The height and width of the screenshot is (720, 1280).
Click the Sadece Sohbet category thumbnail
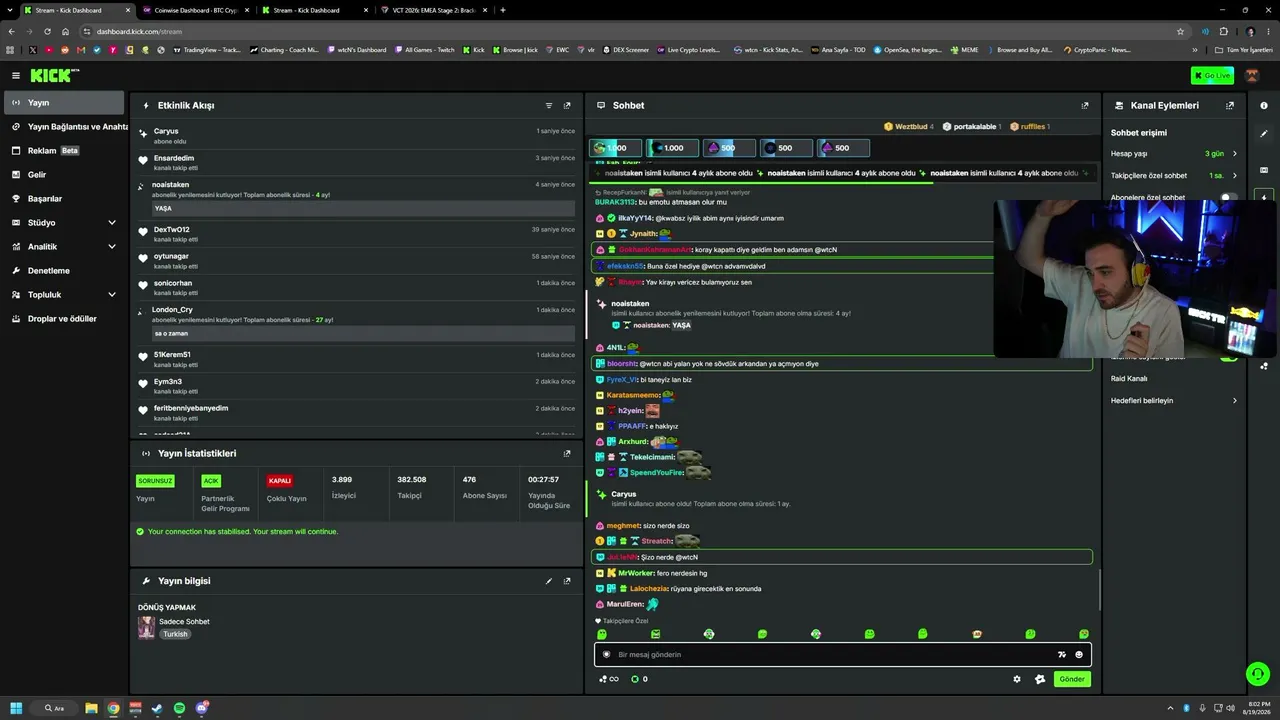coord(146,627)
